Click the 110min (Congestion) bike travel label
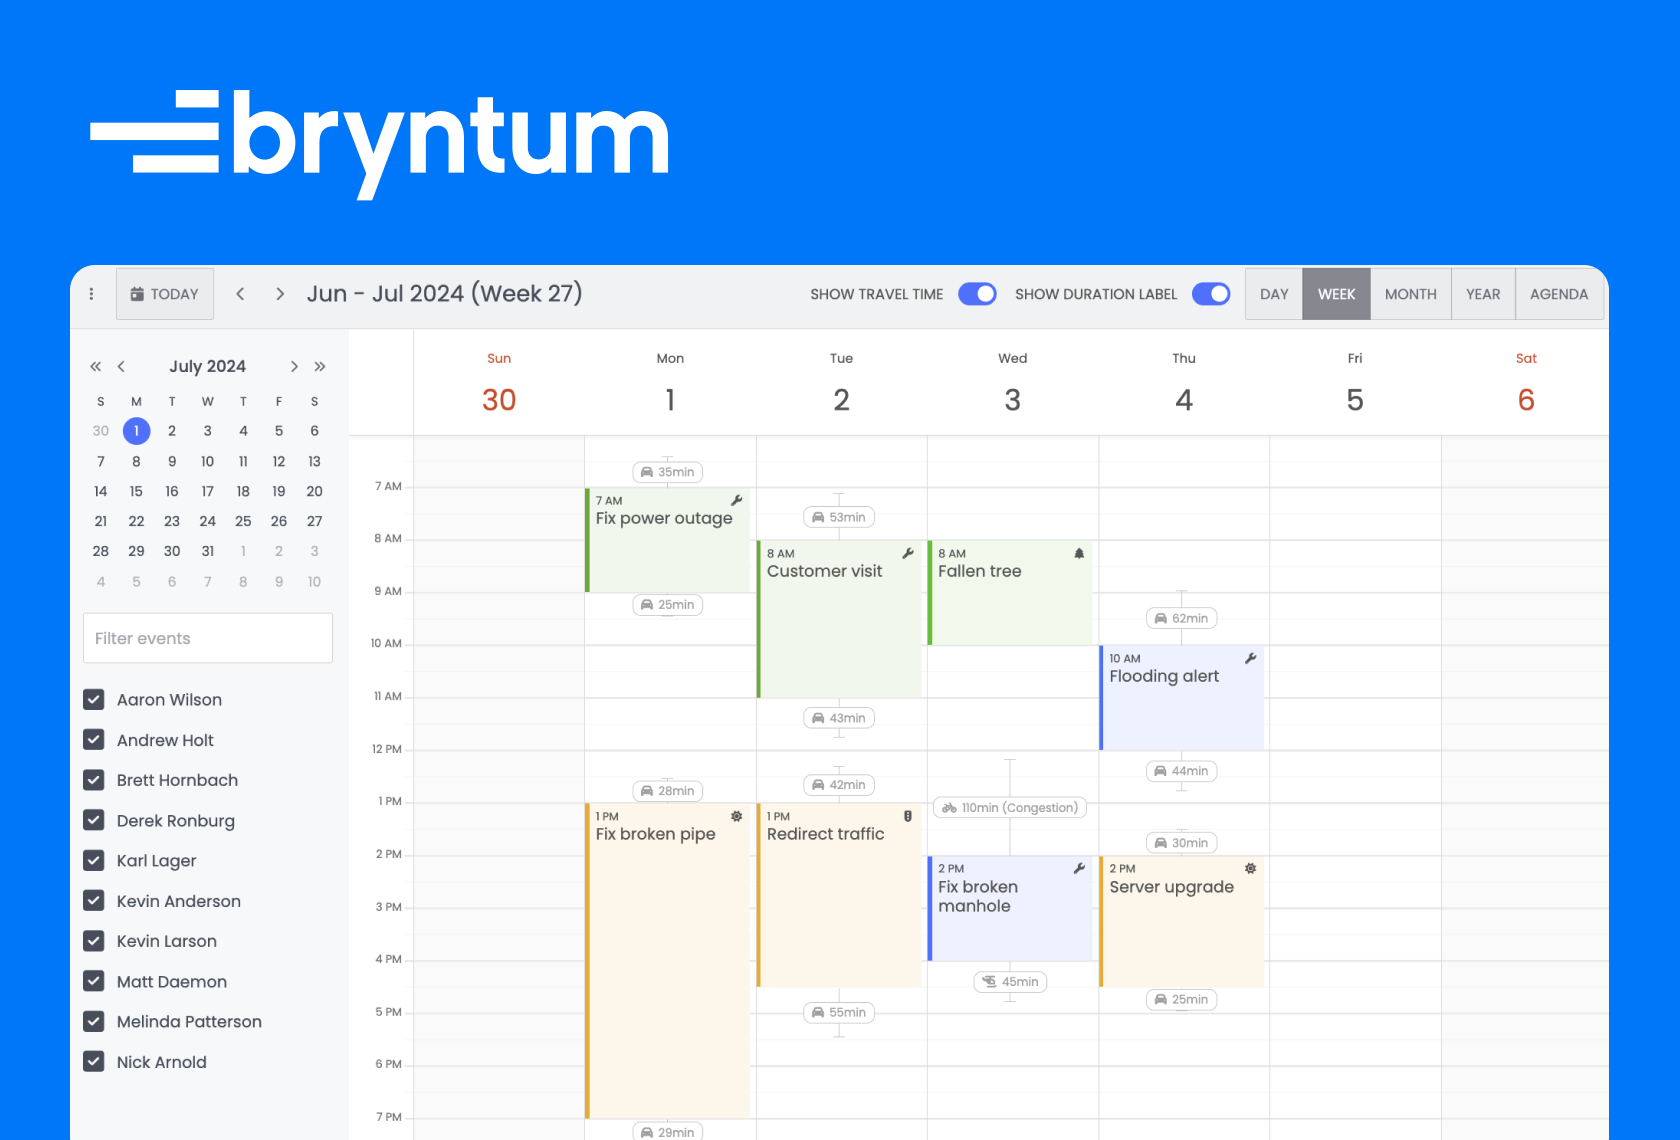Viewport: 1680px width, 1140px height. tap(1010, 807)
